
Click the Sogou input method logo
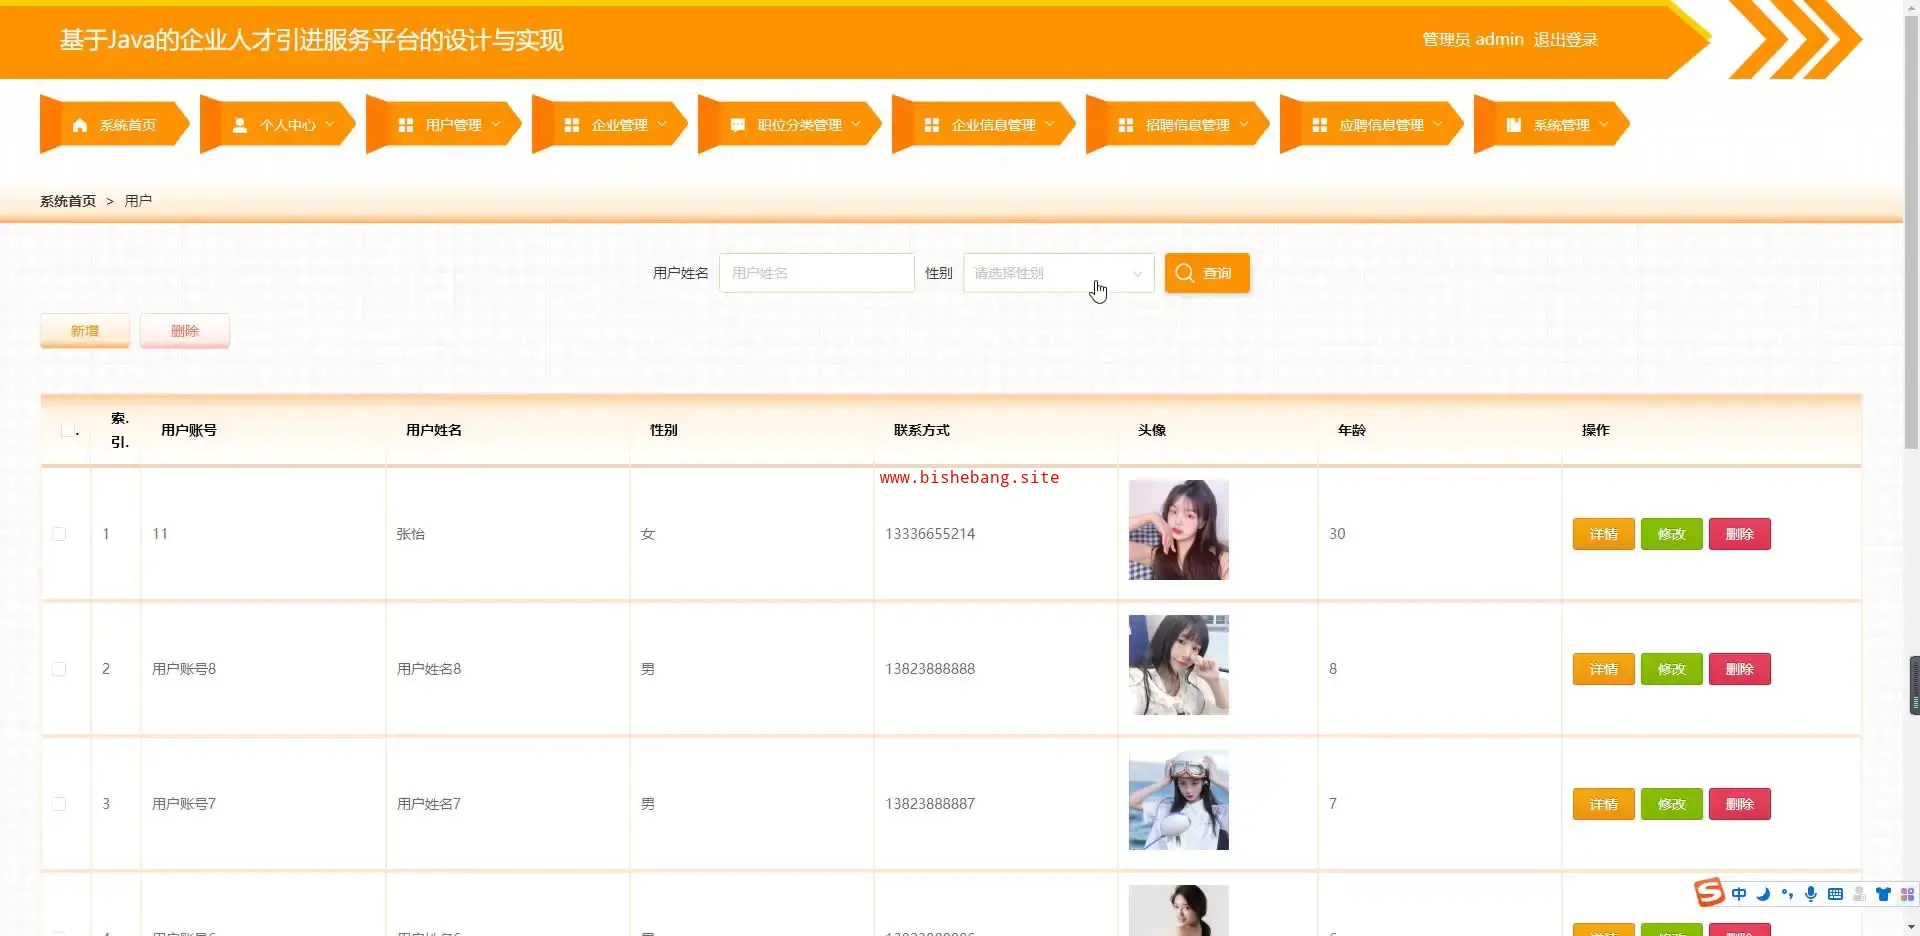(x=1708, y=892)
